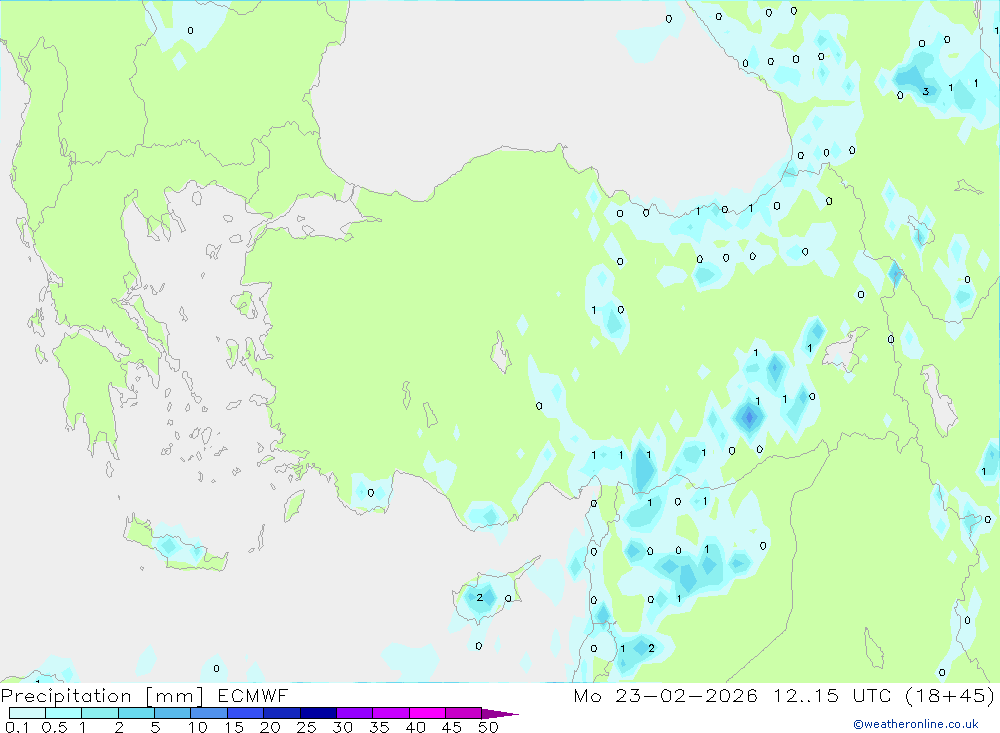Viewport: 1000px width, 733px height.
Task: Click the 30–35 mm violet legend swatch
Action: coord(354,713)
